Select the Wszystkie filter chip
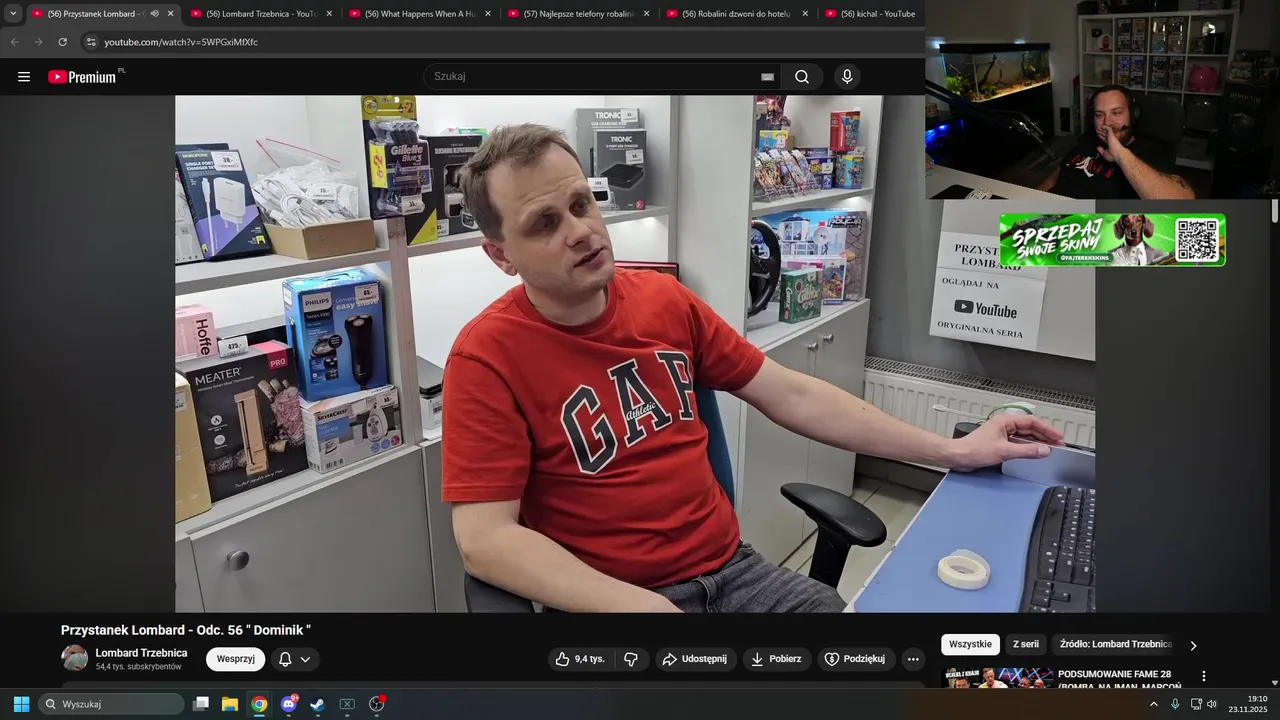The image size is (1280, 720). pos(970,644)
